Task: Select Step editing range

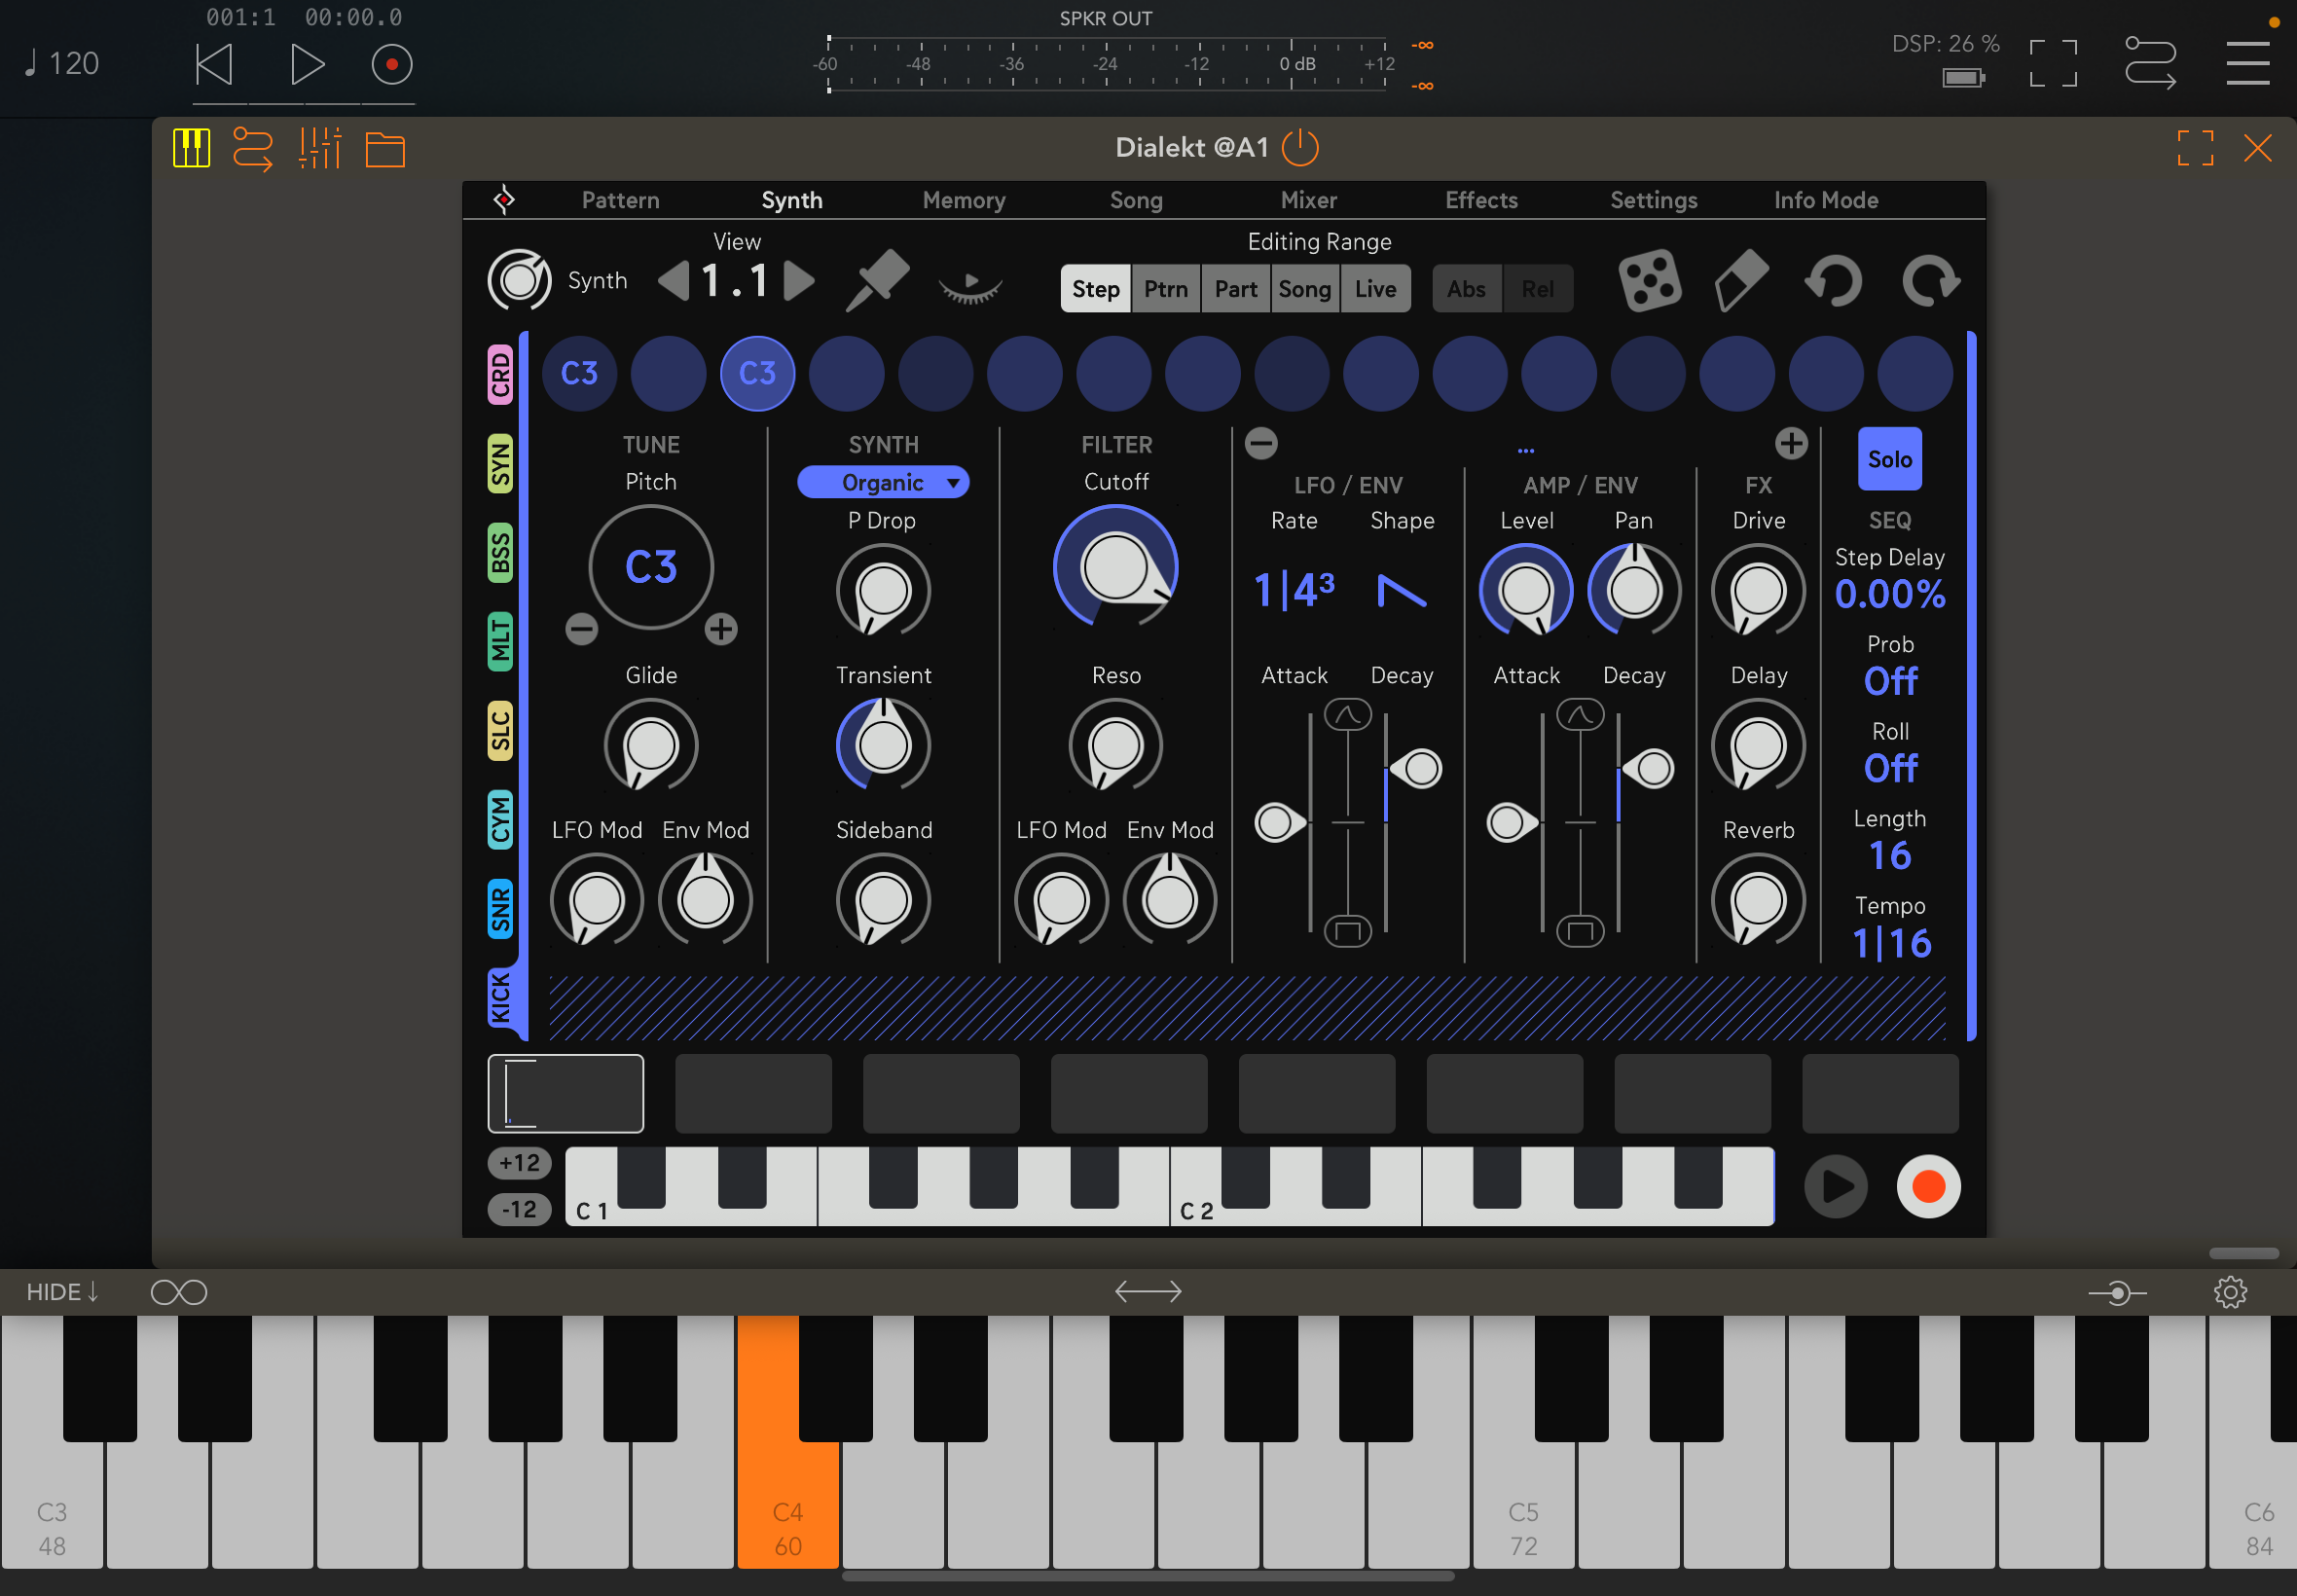Action: pyautogui.click(x=1095, y=289)
